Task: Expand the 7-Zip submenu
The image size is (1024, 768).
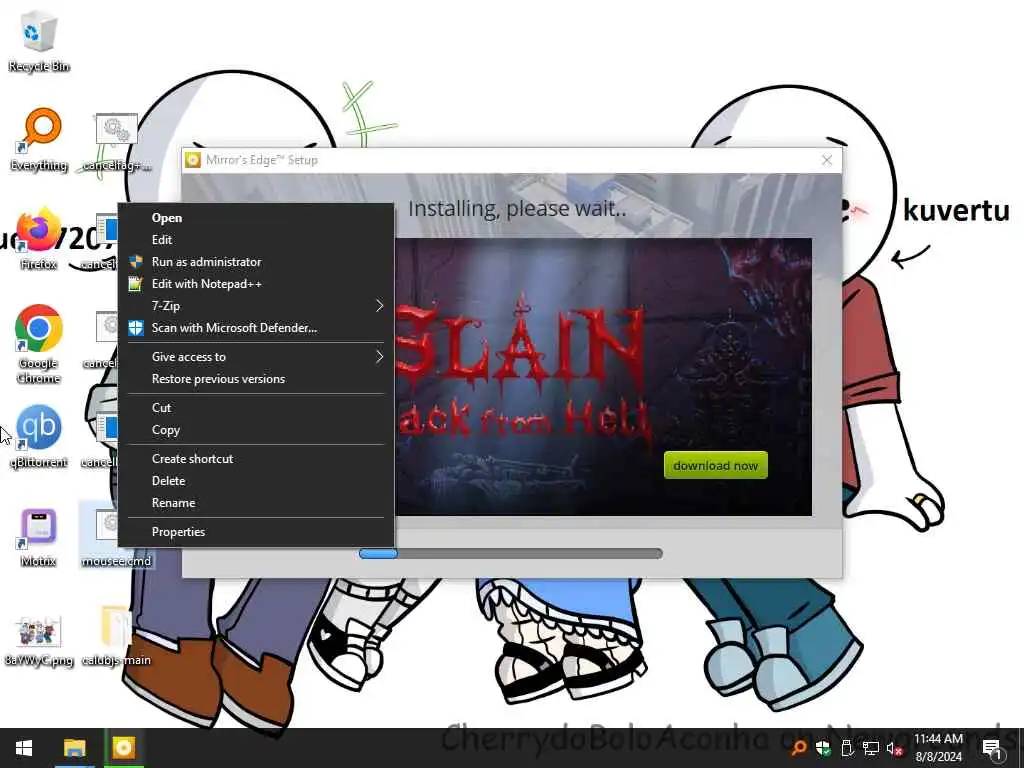Action: click(x=256, y=306)
